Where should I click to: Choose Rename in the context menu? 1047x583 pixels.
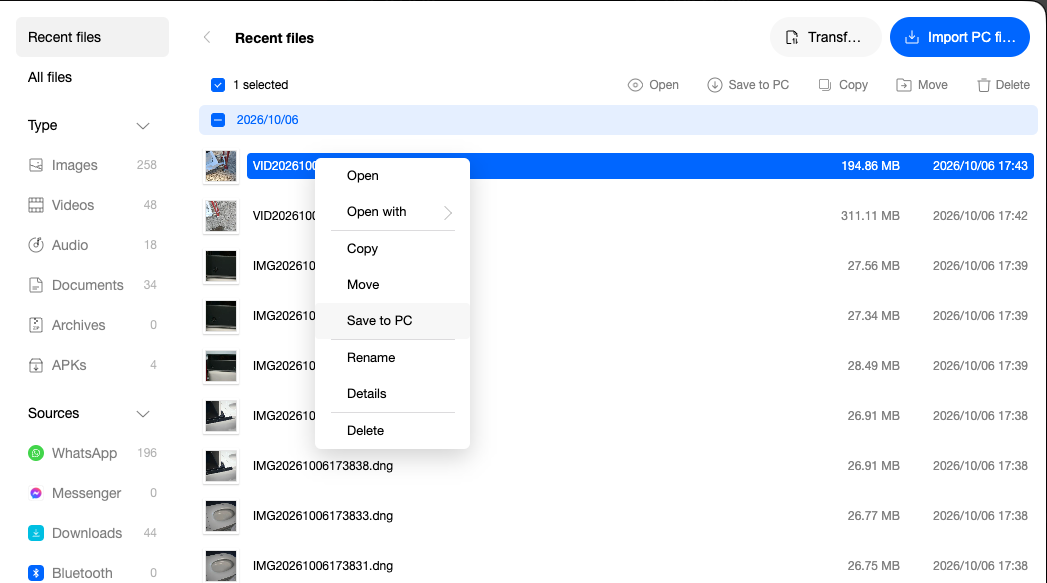(x=392, y=357)
